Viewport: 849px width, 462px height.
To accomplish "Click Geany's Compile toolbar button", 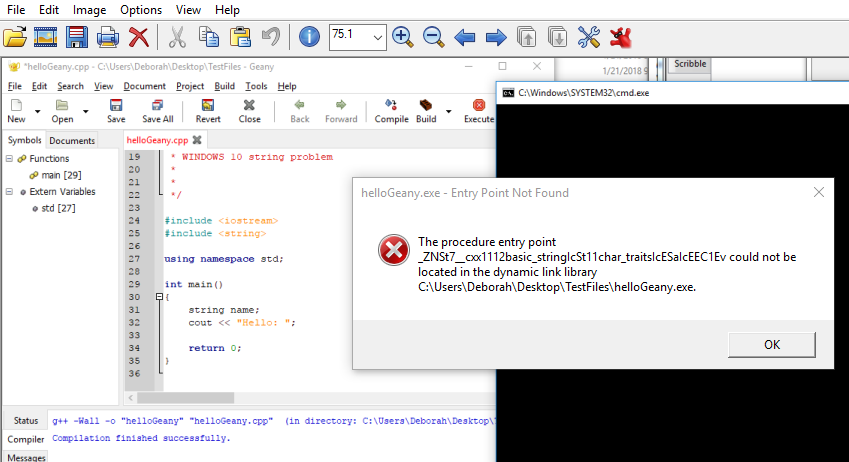I will tap(391, 110).
